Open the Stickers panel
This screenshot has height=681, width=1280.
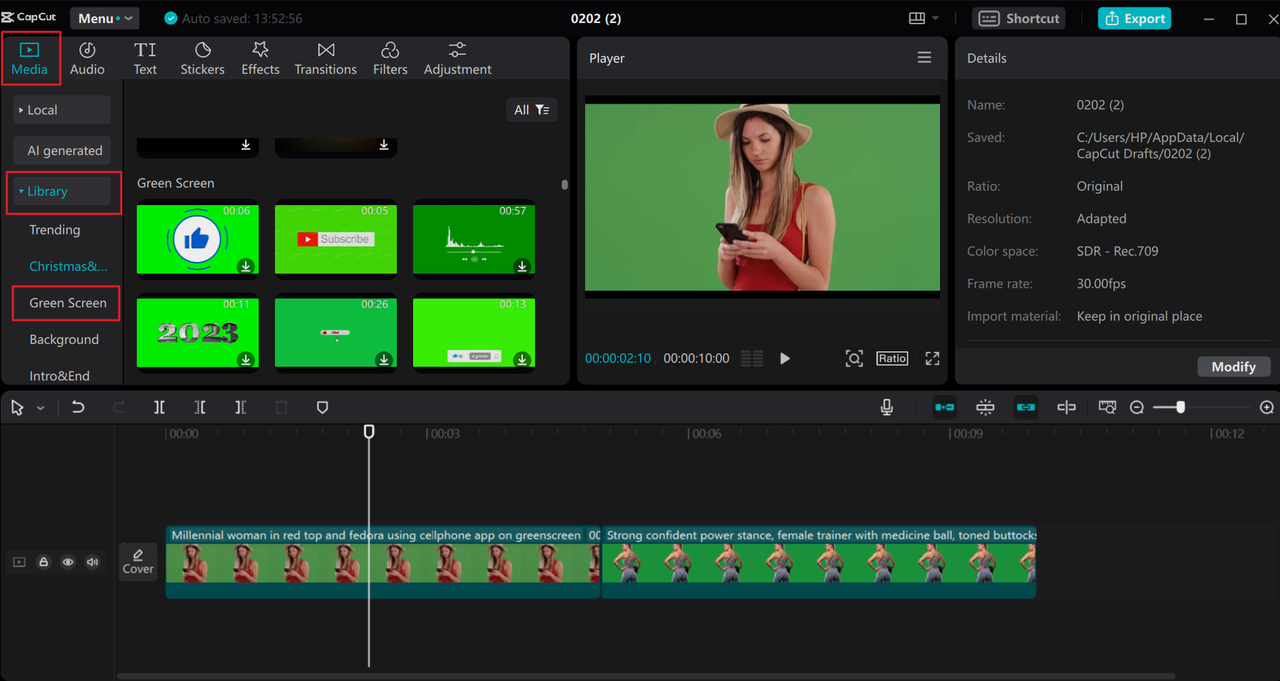click(x=202, y=58)
